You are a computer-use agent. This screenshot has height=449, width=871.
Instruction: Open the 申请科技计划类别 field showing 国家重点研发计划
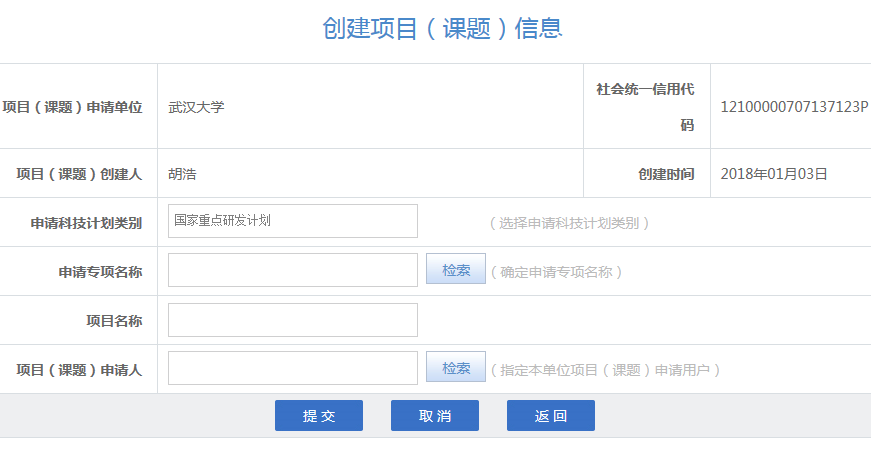pyautogui.click(x=292, y=221)
